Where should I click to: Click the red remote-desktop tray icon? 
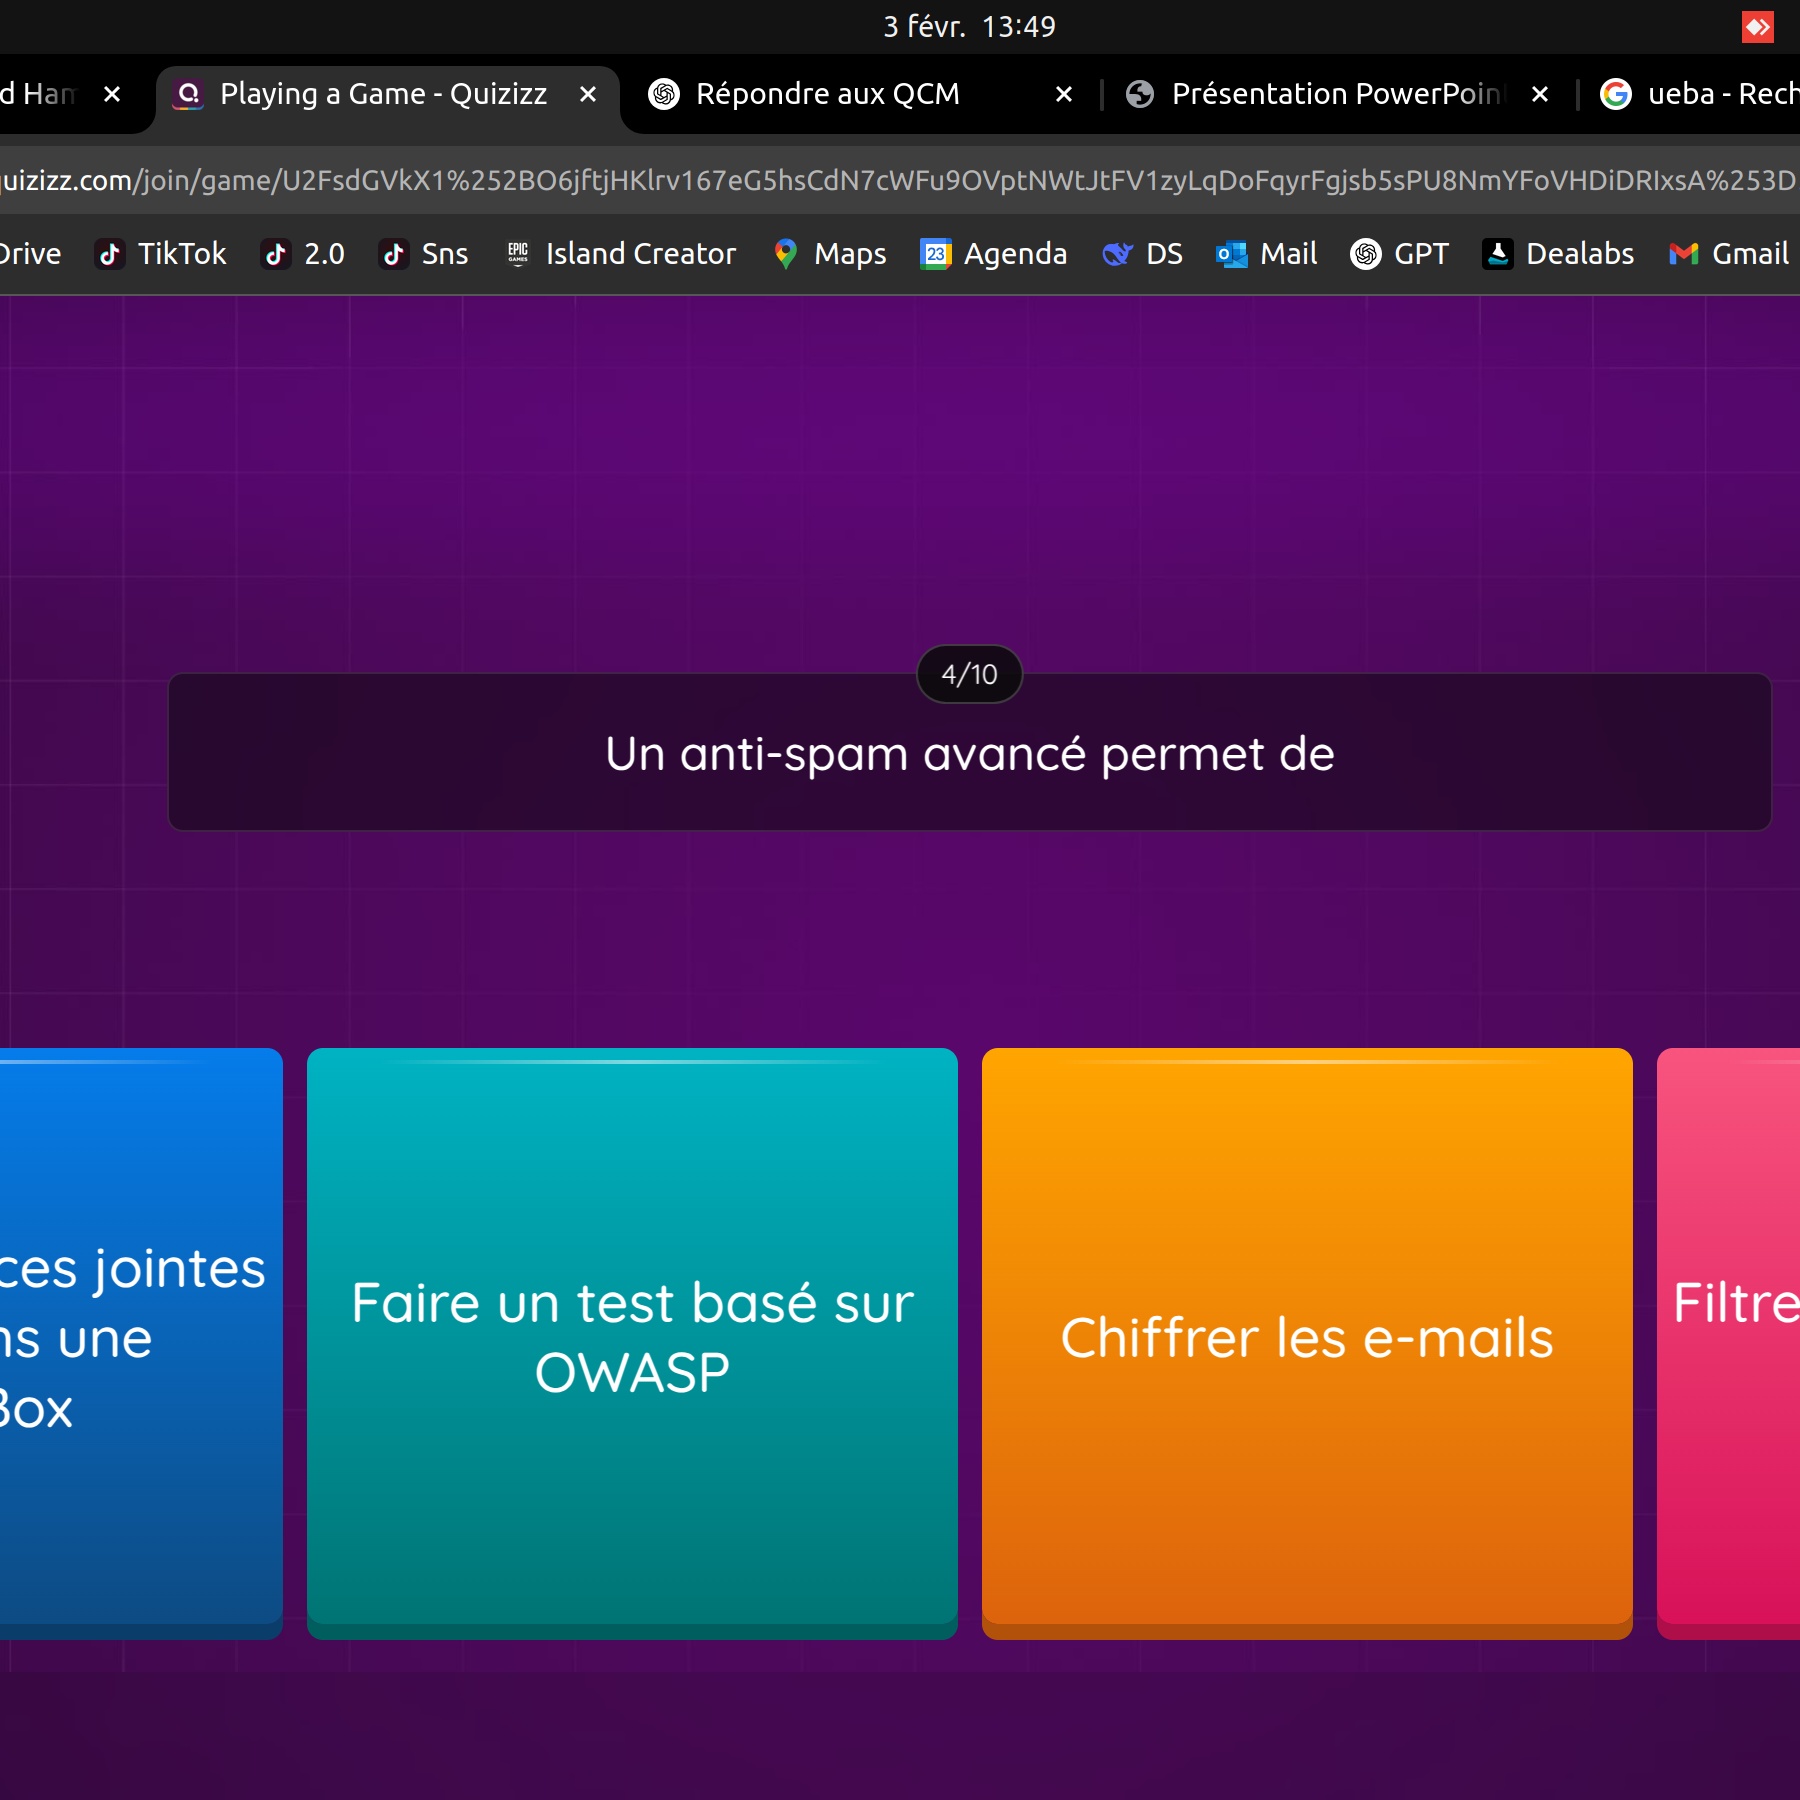(x=1757, y=27)
